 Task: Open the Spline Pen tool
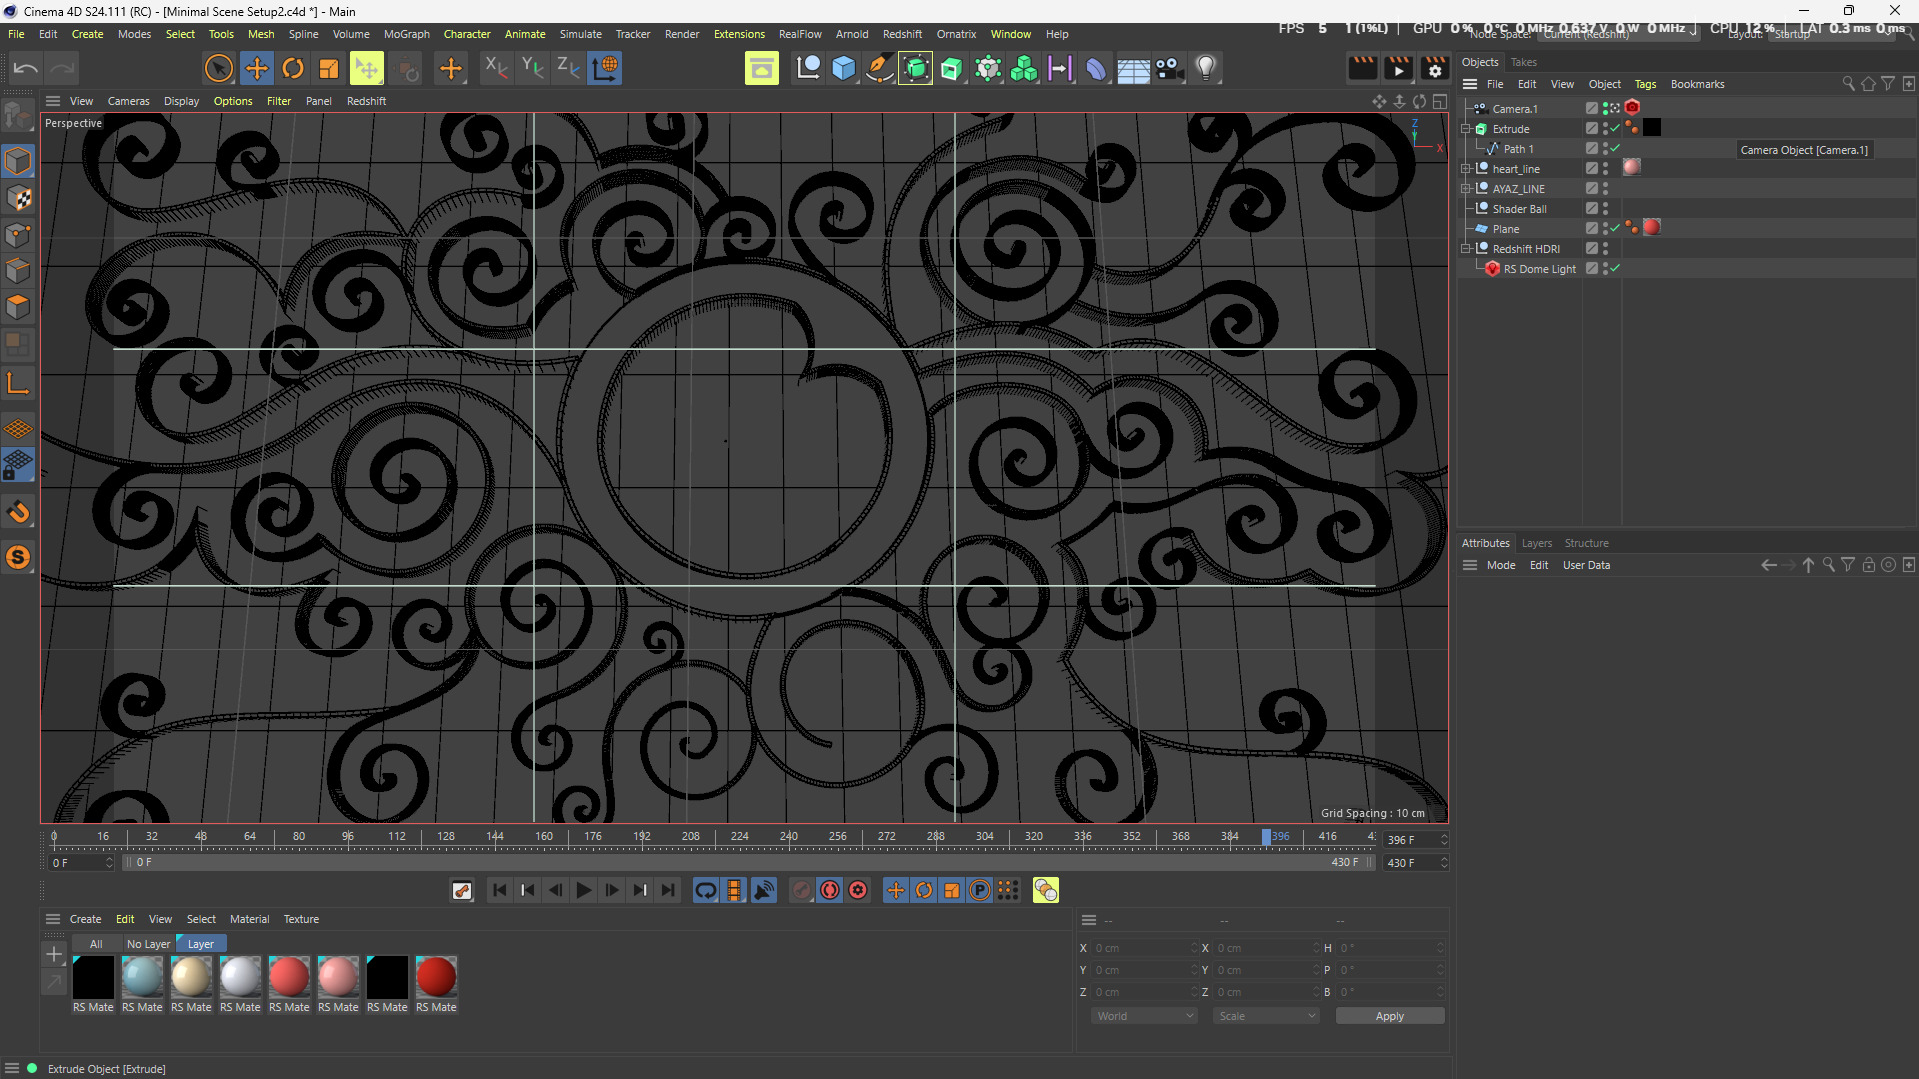coord(879,68)
